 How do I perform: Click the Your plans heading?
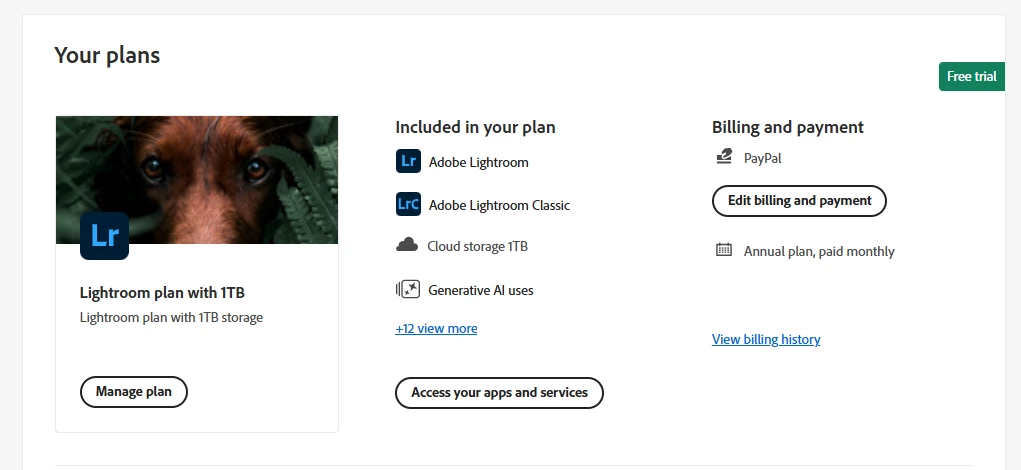click(x=107, y=55)
